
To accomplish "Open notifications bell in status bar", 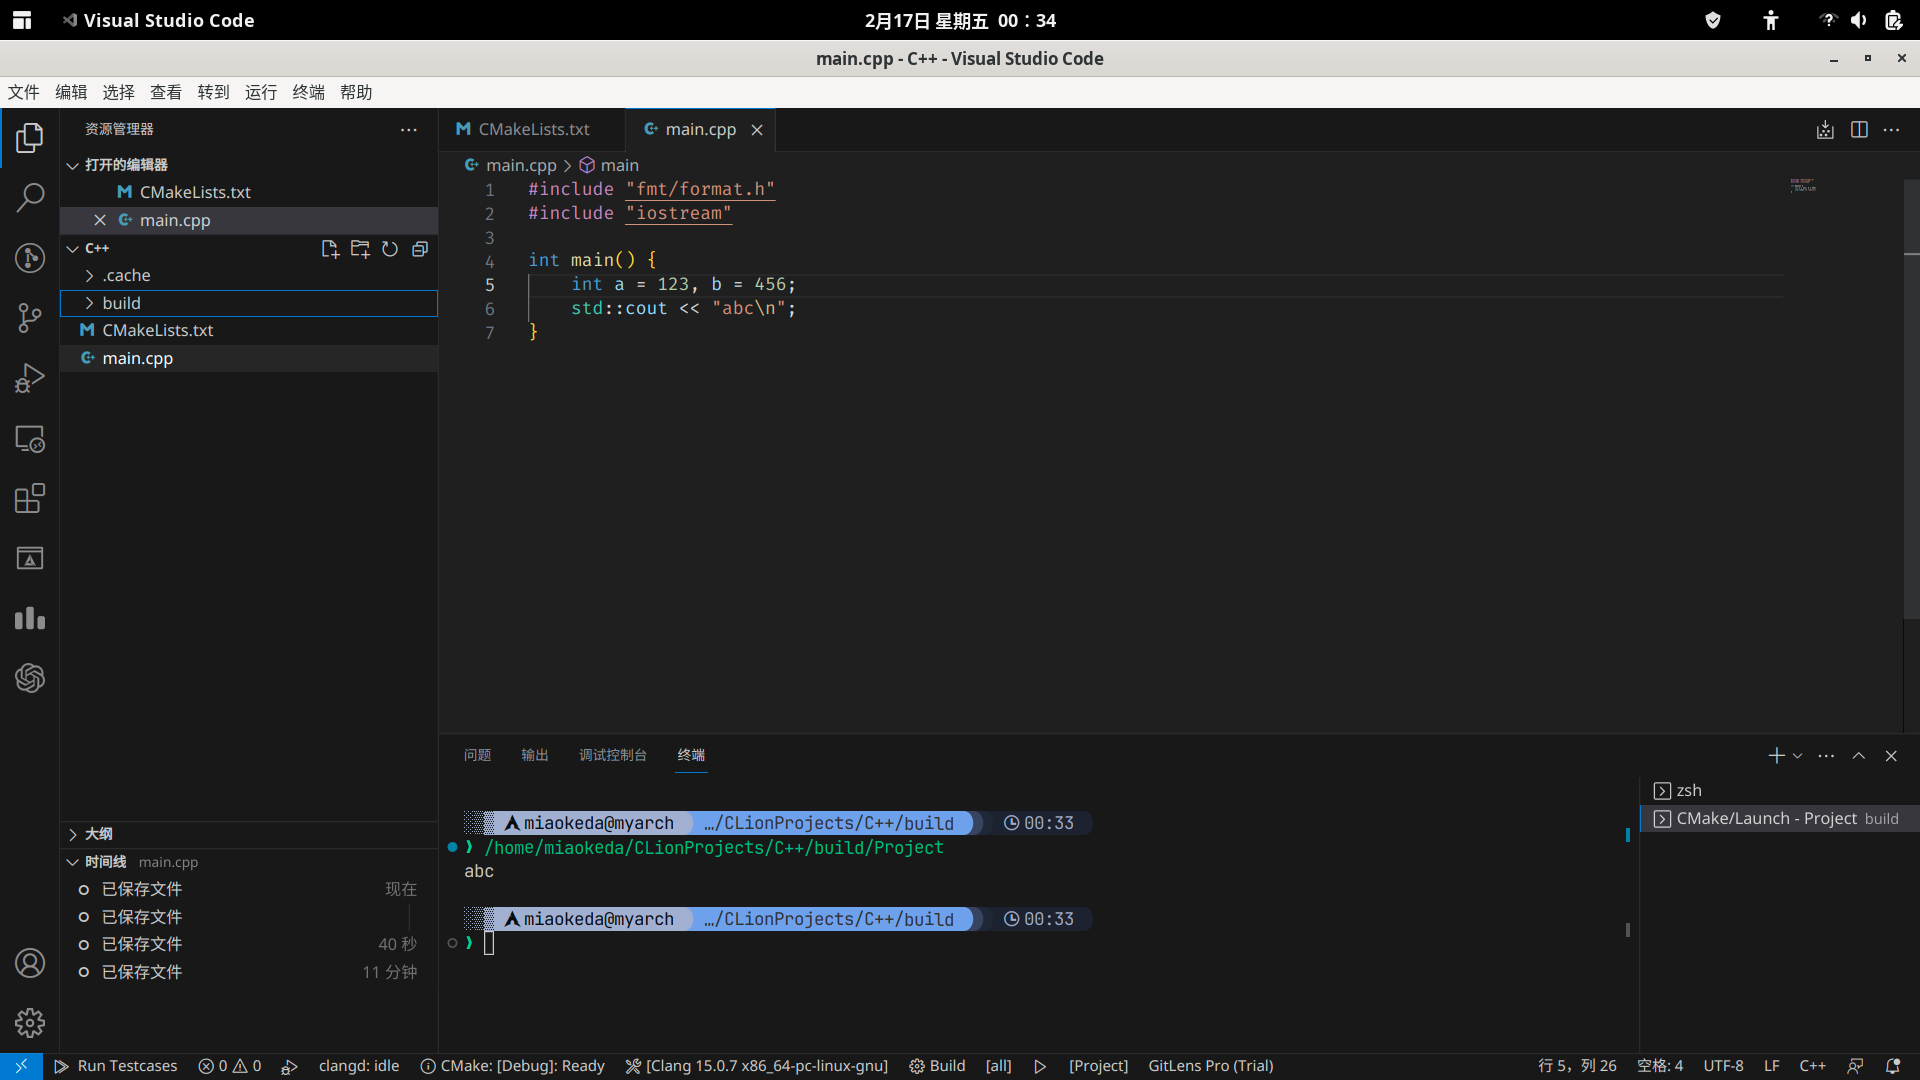I will tap(1893, 1066).
